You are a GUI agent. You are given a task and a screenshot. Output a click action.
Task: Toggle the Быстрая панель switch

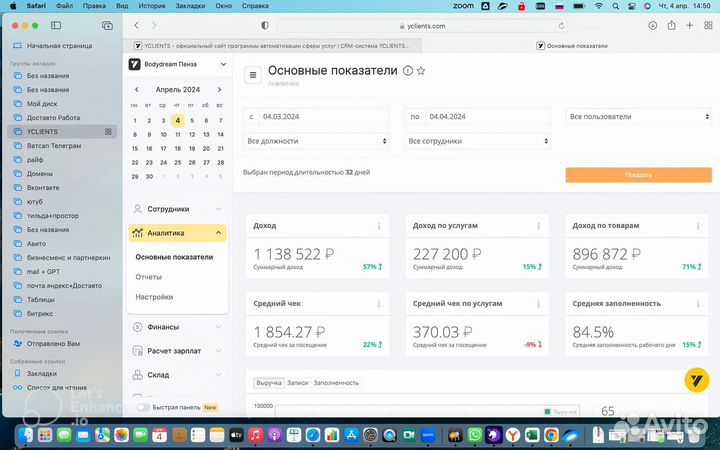pos(145,407)
